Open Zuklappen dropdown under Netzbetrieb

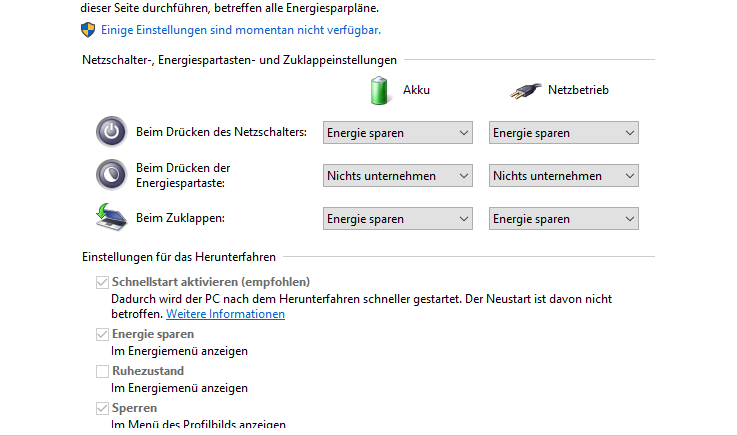564,219
